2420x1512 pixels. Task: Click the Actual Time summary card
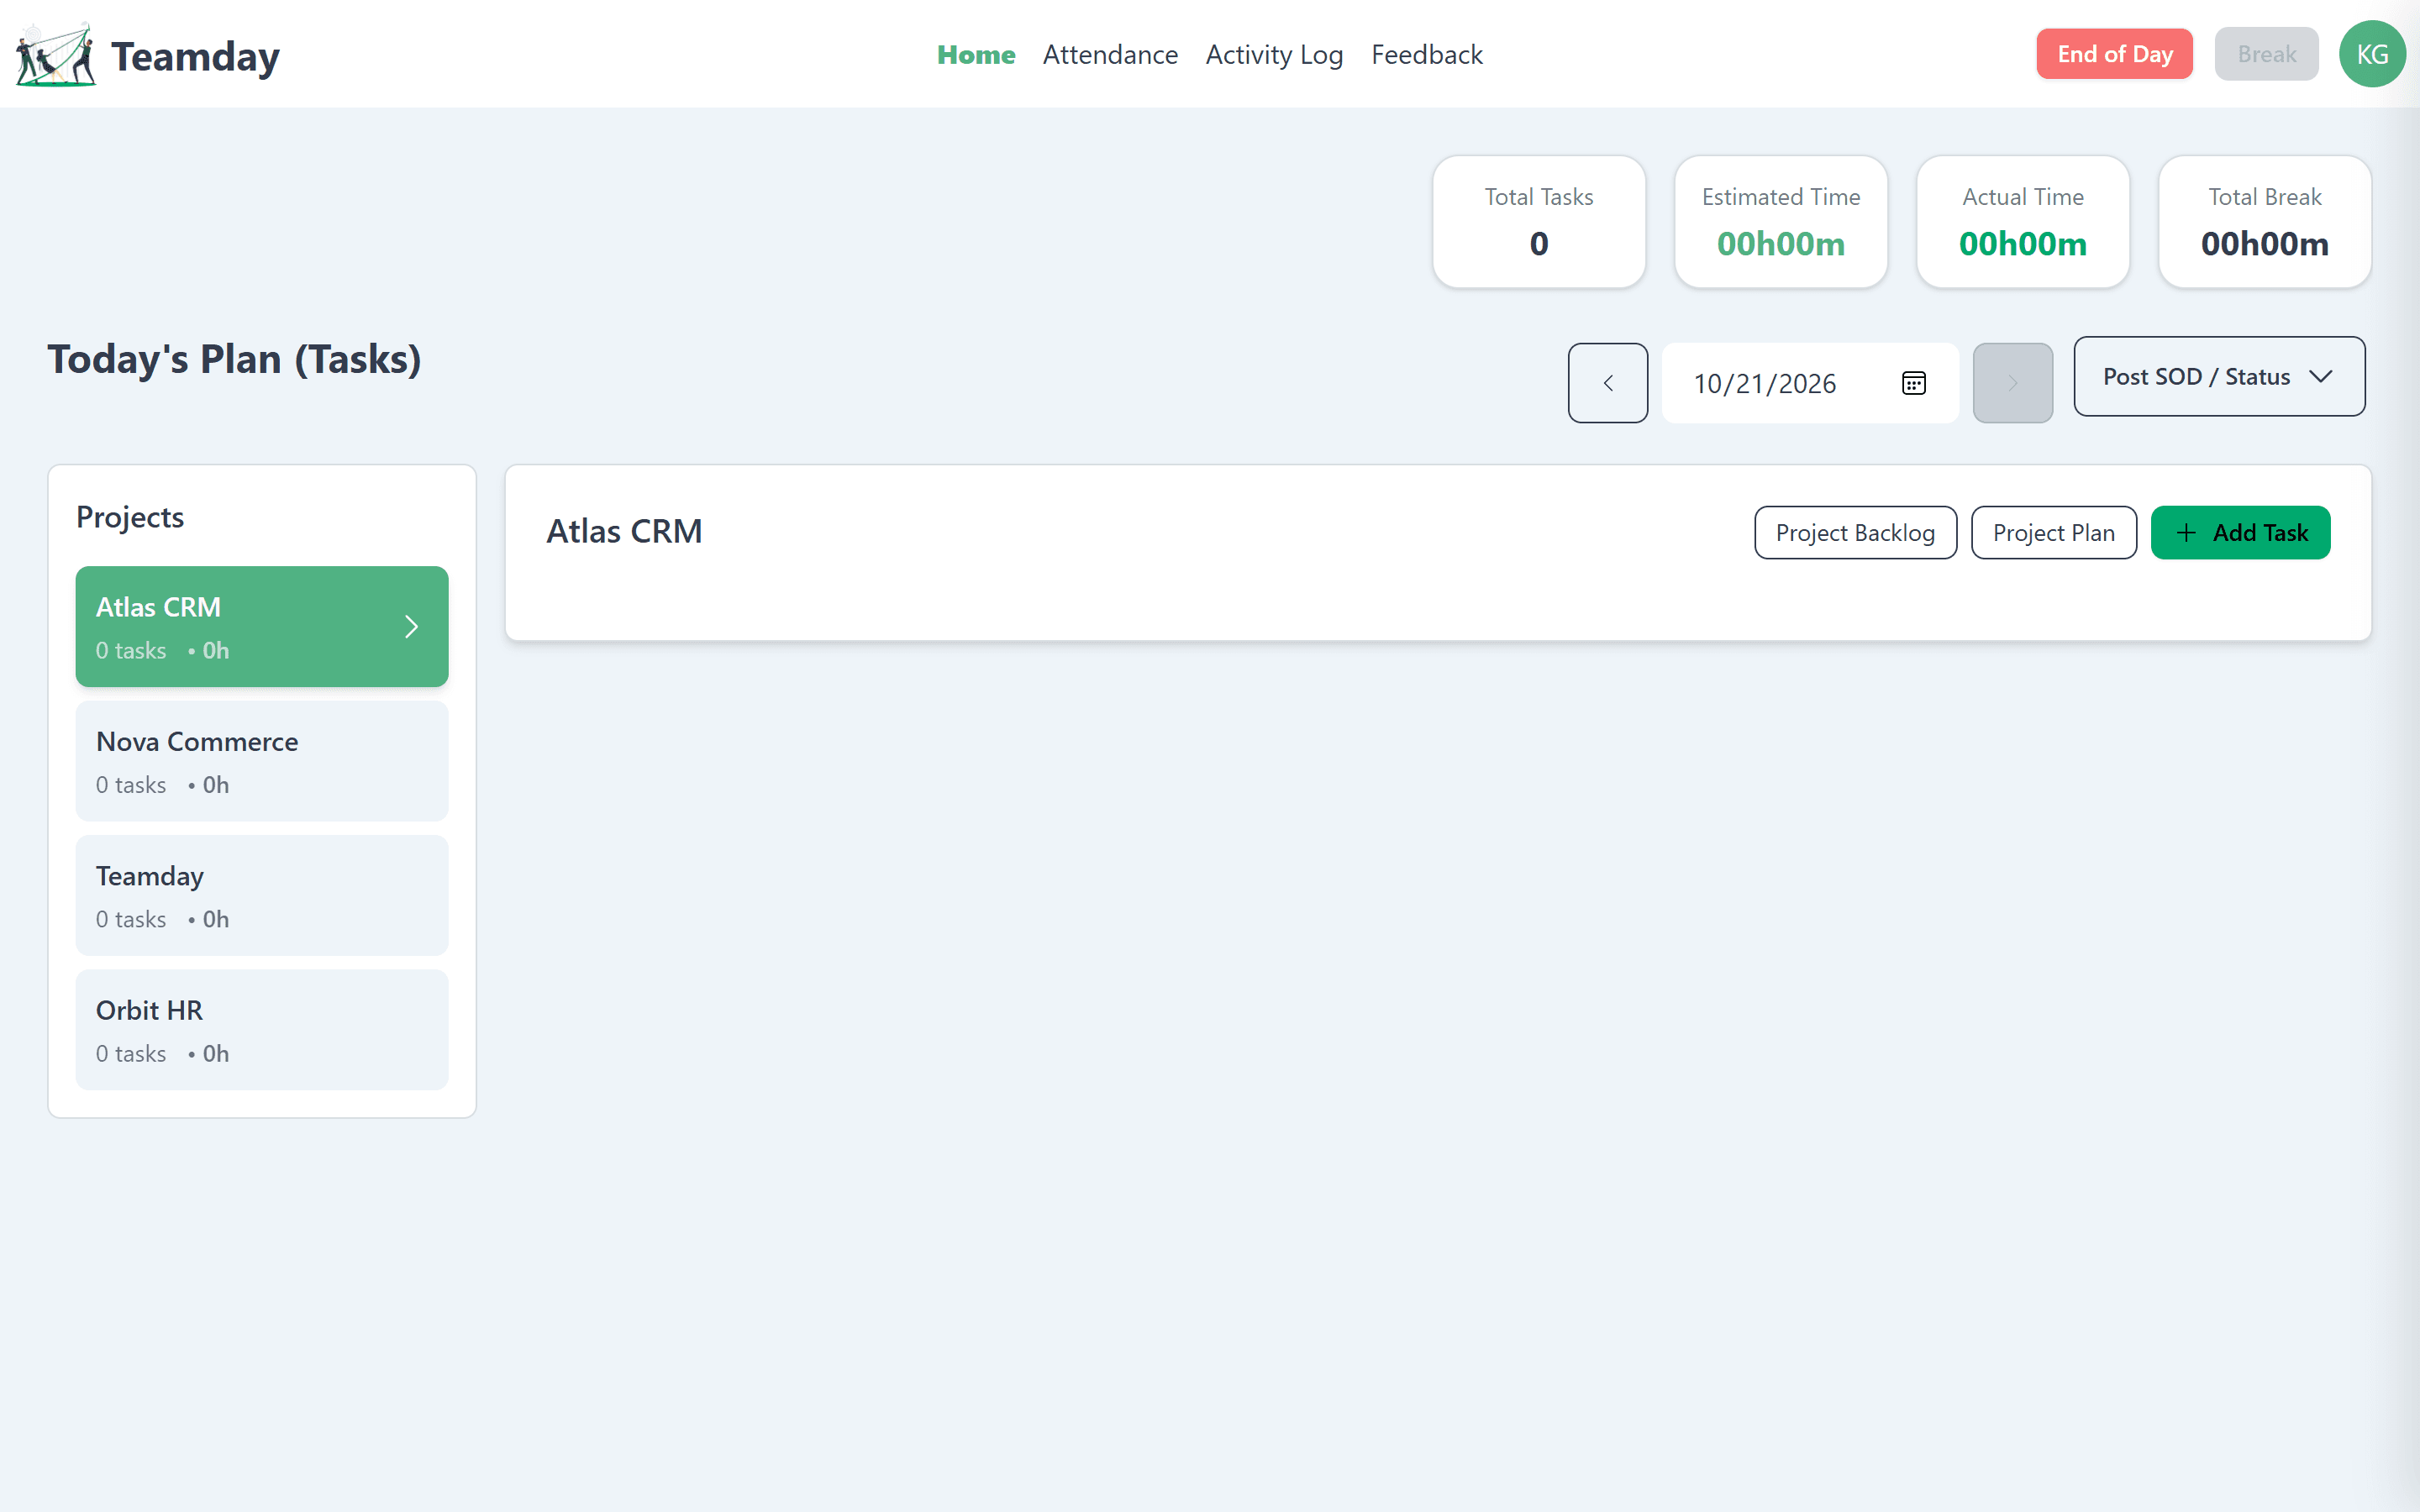click(2023, 222)
